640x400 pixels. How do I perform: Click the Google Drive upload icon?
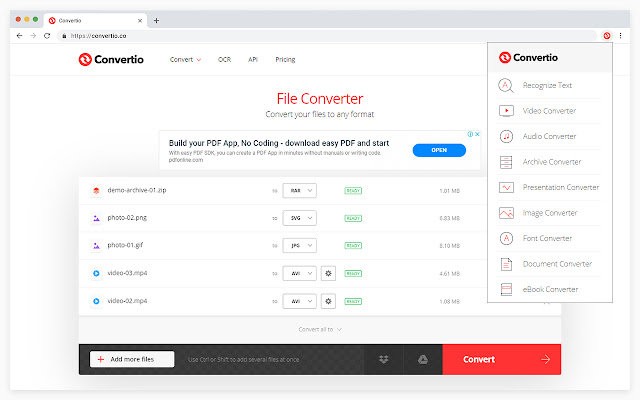[423, 360]
